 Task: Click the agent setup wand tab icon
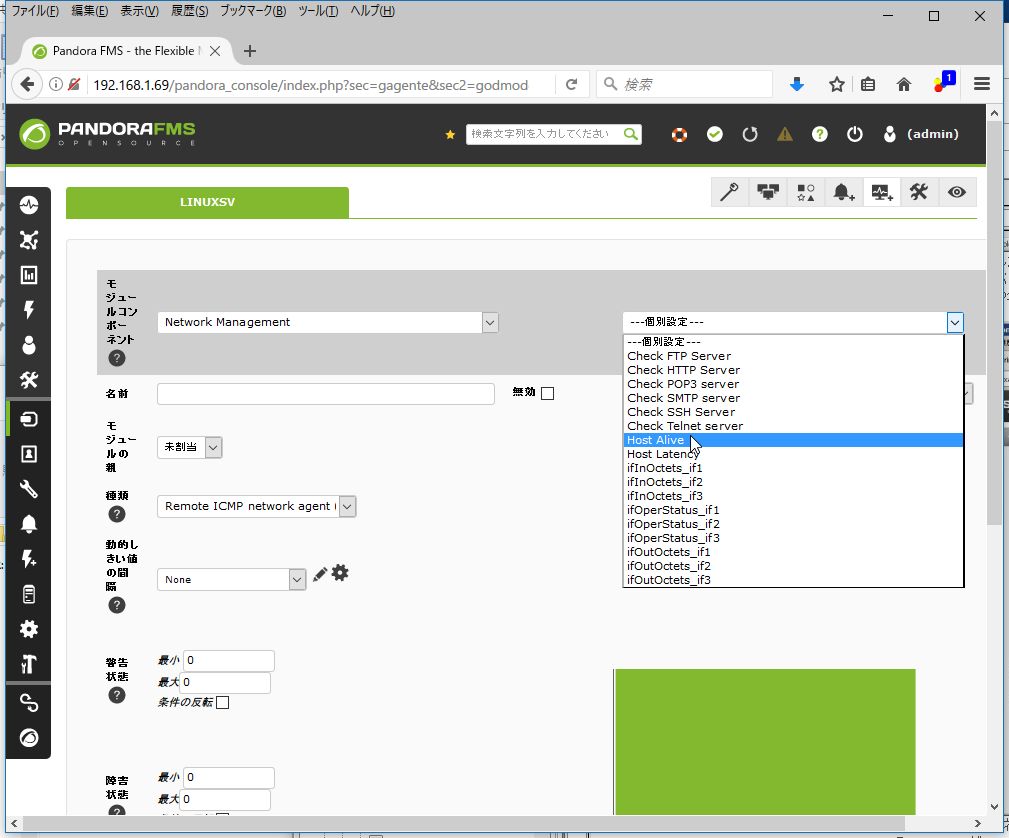click(730, 192)
